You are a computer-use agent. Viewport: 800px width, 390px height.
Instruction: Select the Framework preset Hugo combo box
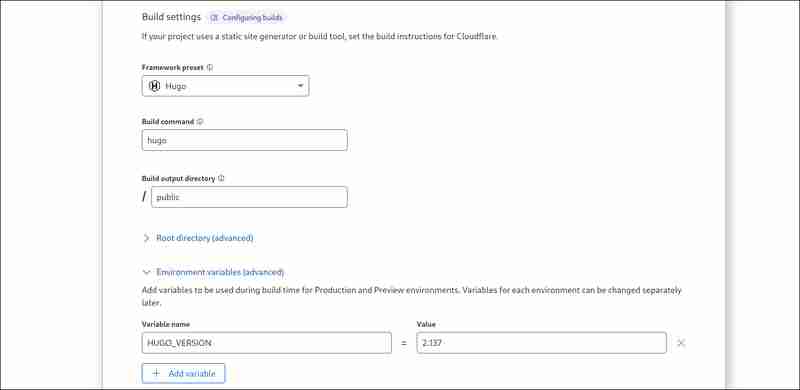coord(226,86)
